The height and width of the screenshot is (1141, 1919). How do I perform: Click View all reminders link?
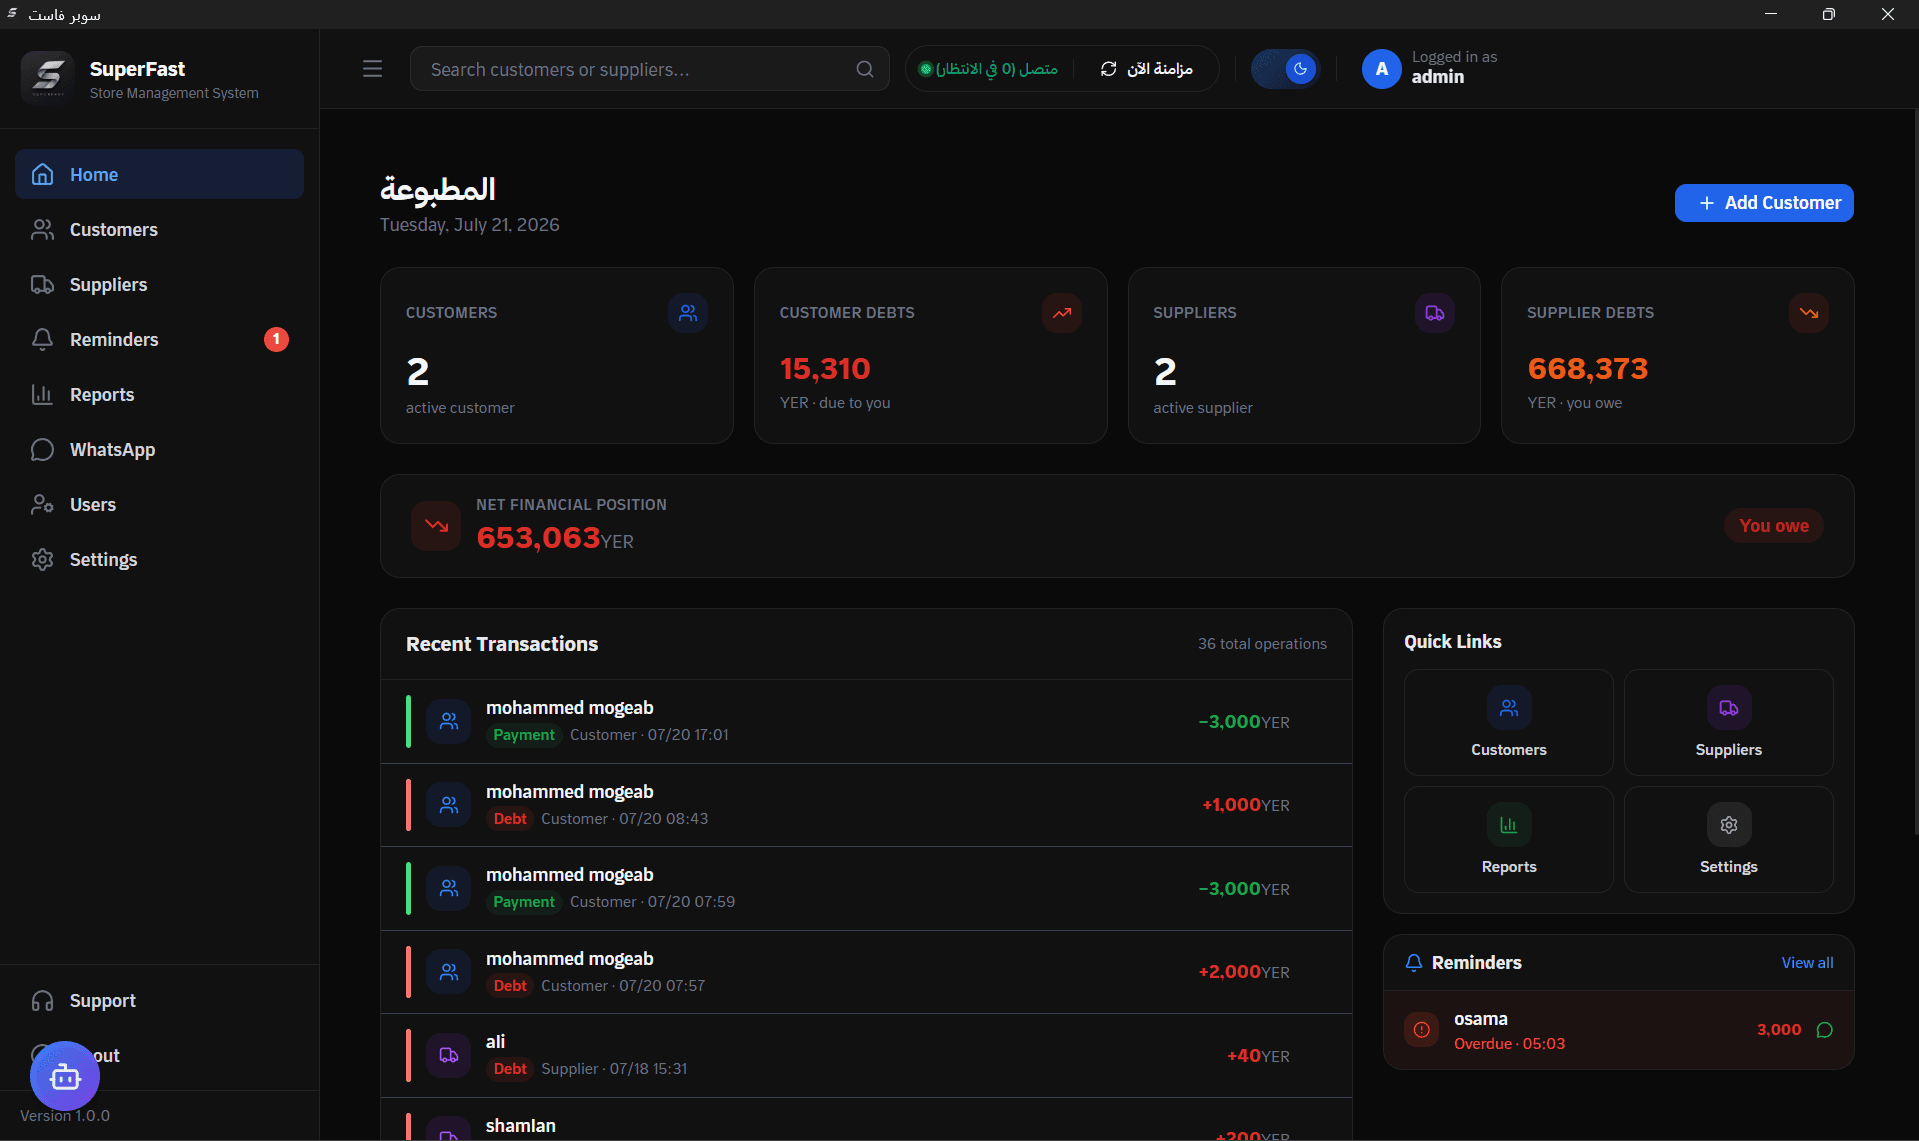[1807, 962]
